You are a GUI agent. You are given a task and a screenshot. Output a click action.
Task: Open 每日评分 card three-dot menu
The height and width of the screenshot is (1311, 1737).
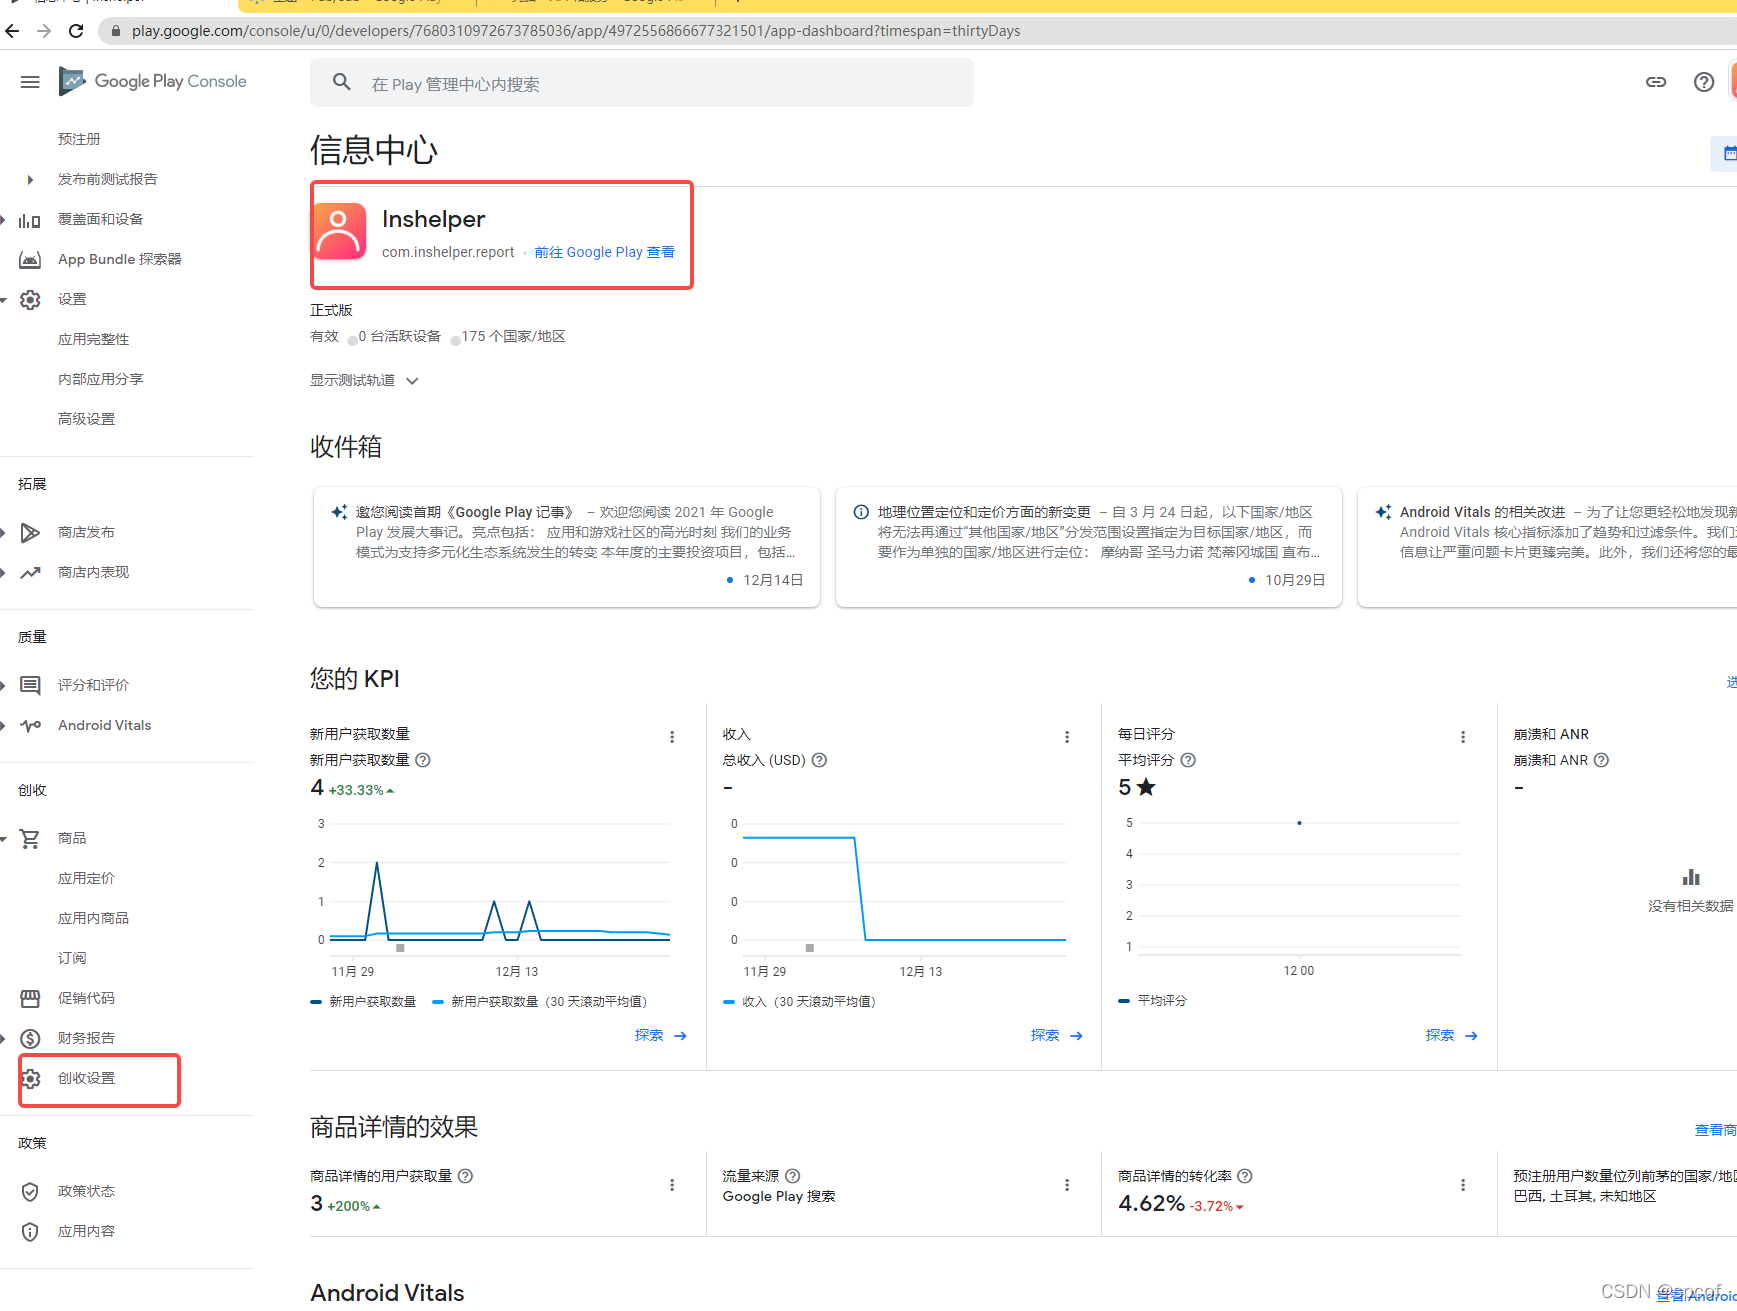[1463, 737]
